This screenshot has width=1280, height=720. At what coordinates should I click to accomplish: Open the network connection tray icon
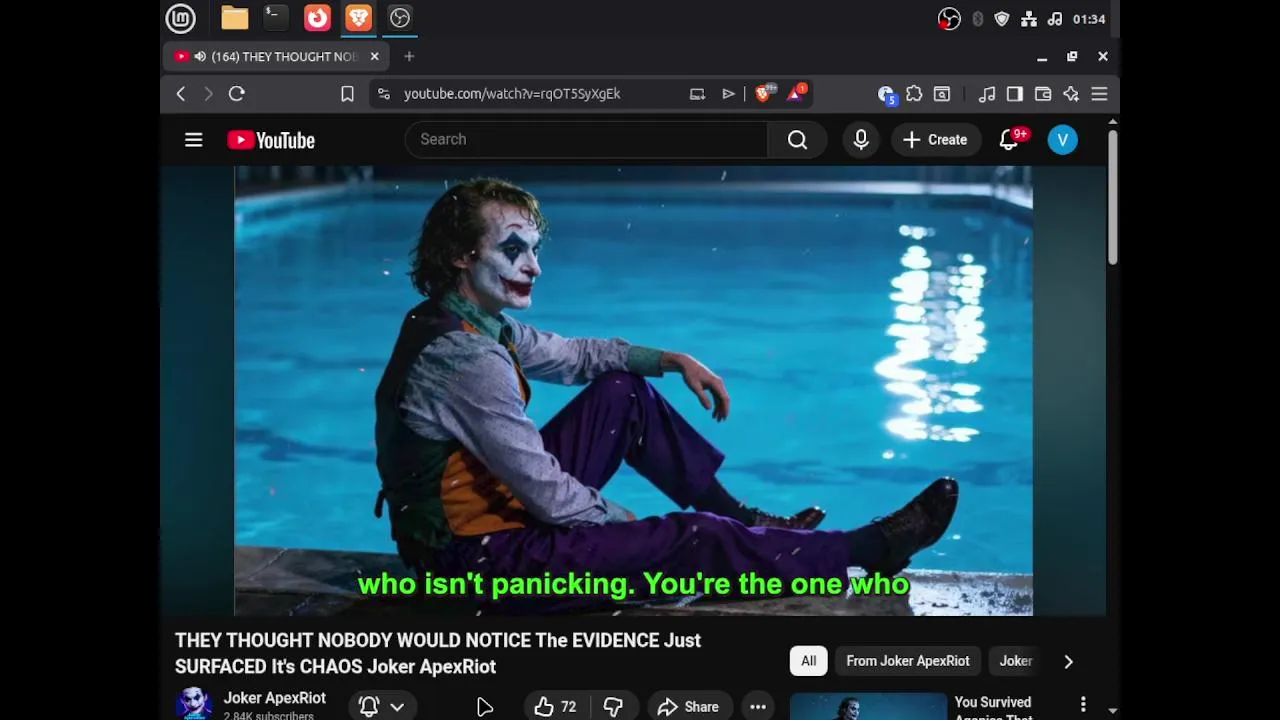click(1029, 19)
